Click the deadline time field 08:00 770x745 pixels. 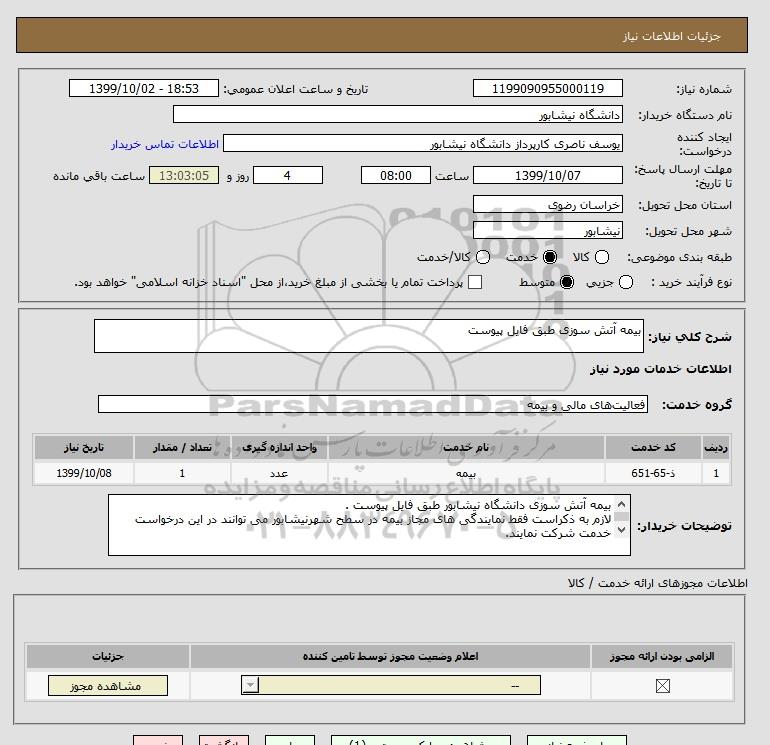pos(396,175)
